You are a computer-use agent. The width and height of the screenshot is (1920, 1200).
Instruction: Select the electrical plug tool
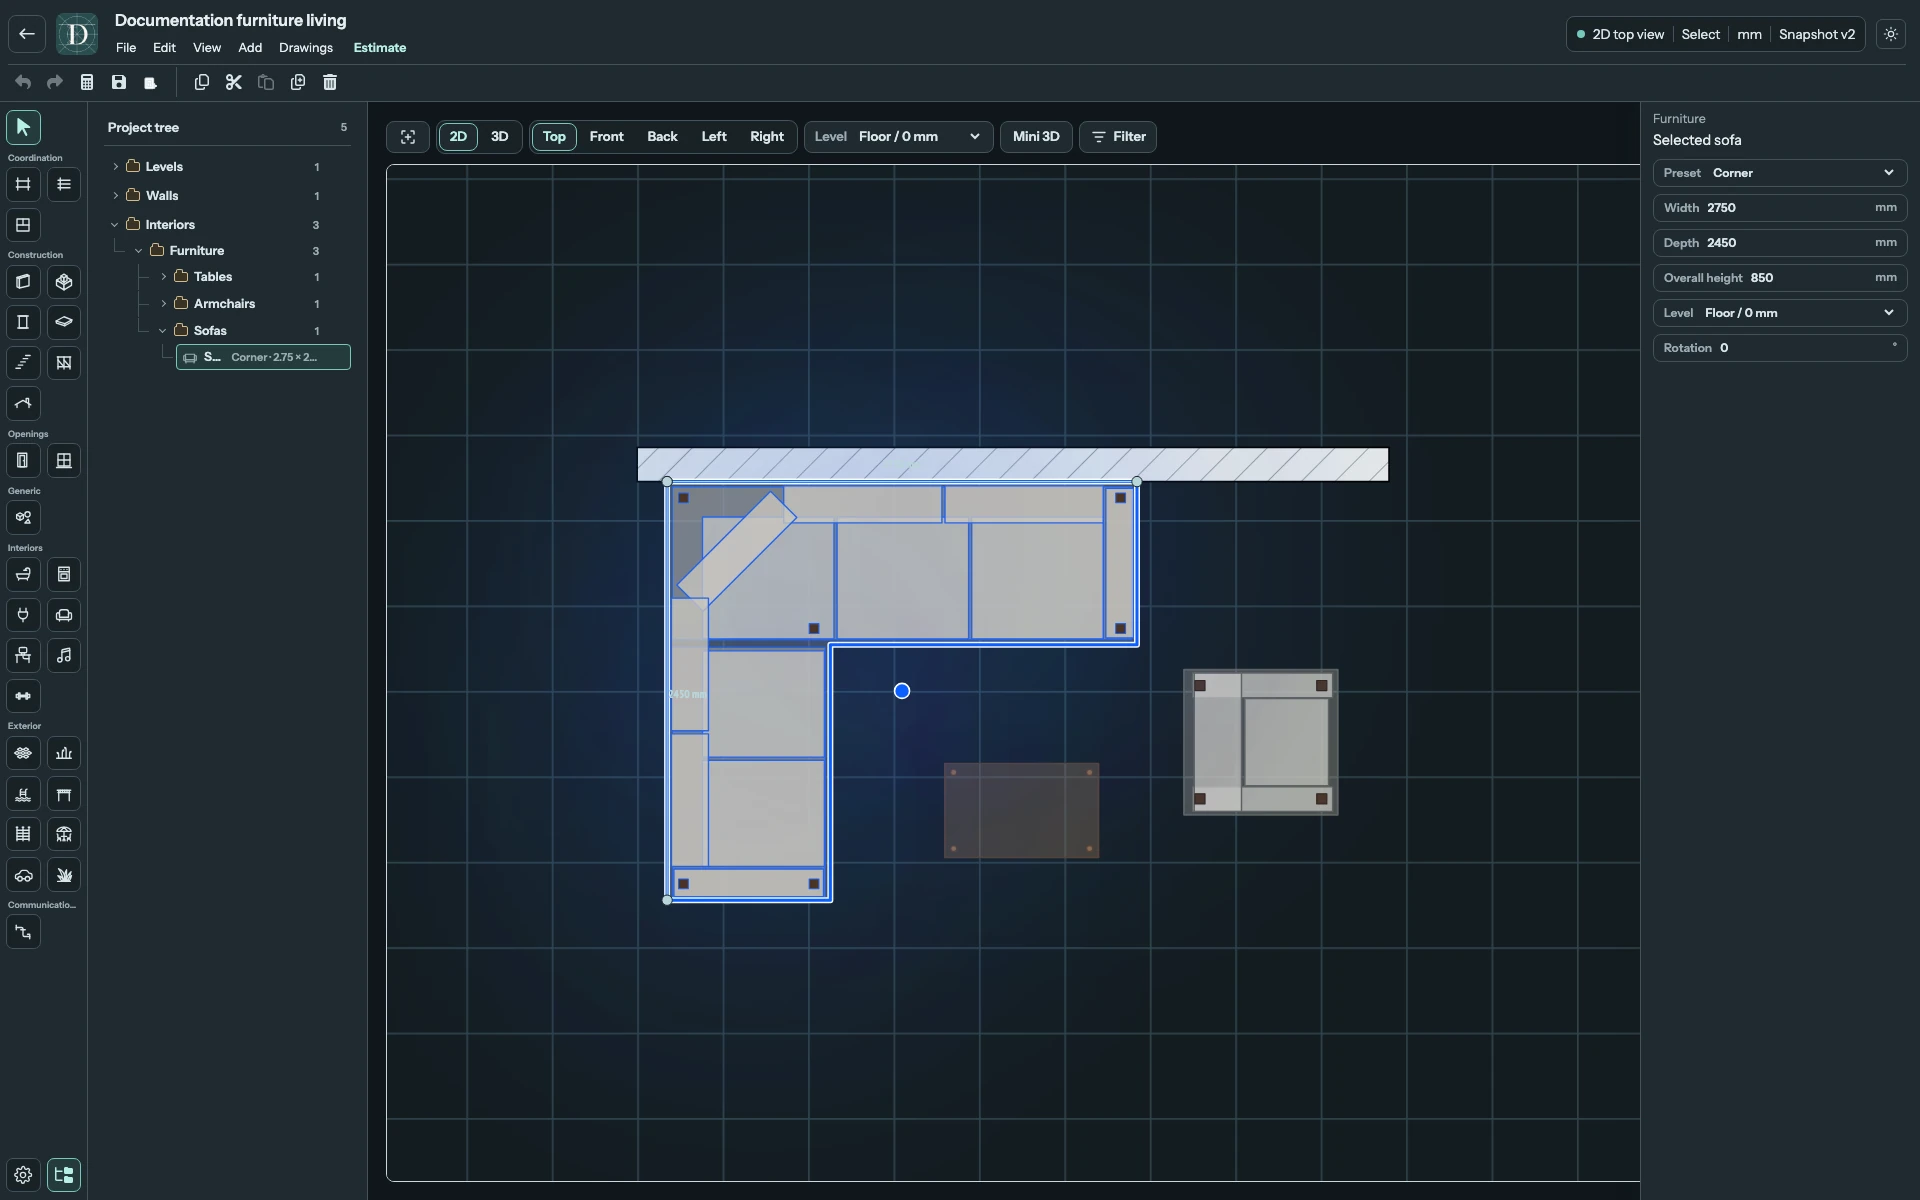coord(23,615)
